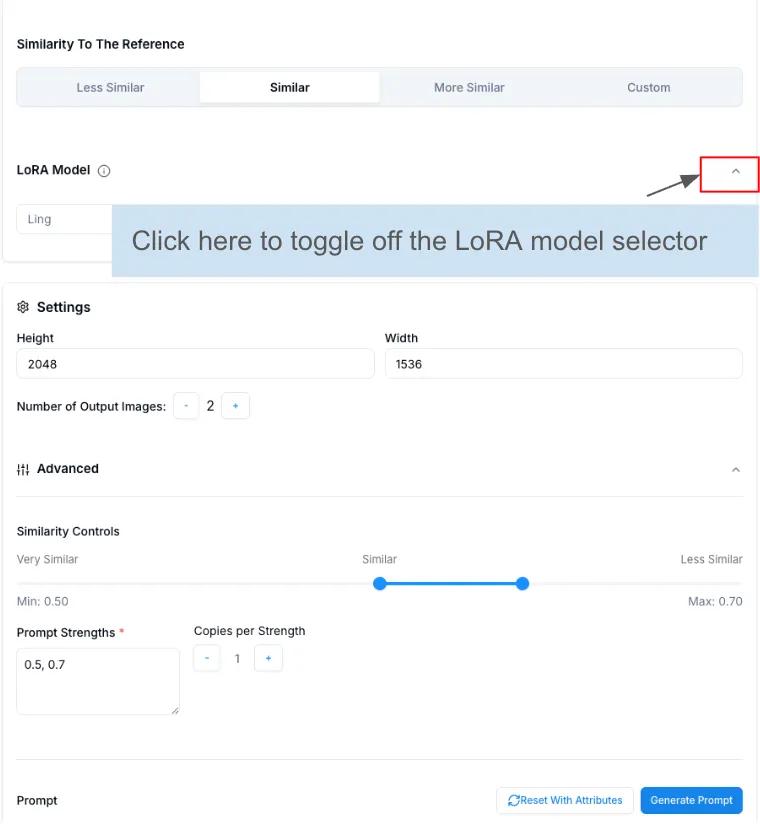The height and width of the screenshot is (834, 760).
Task: Decrease Copies per Strength
Action: [x=207, y=658]
